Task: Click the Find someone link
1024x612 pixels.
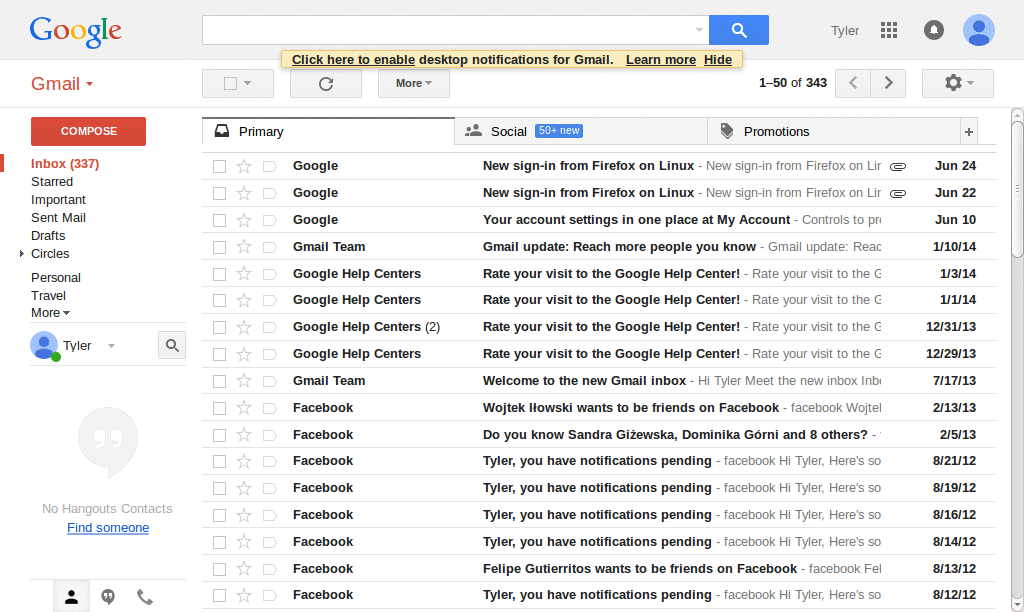Action: pos(108,528)
